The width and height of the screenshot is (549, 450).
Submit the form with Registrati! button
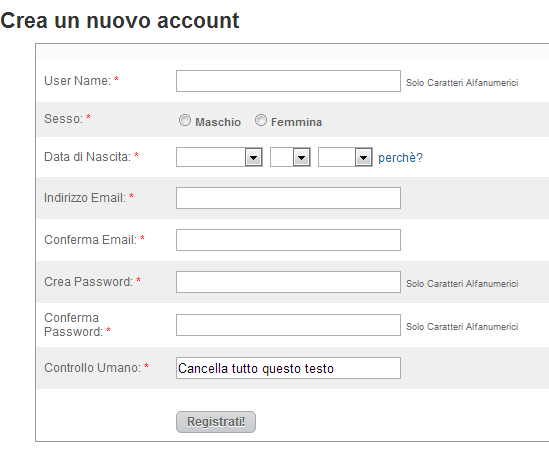click(216, 422)
